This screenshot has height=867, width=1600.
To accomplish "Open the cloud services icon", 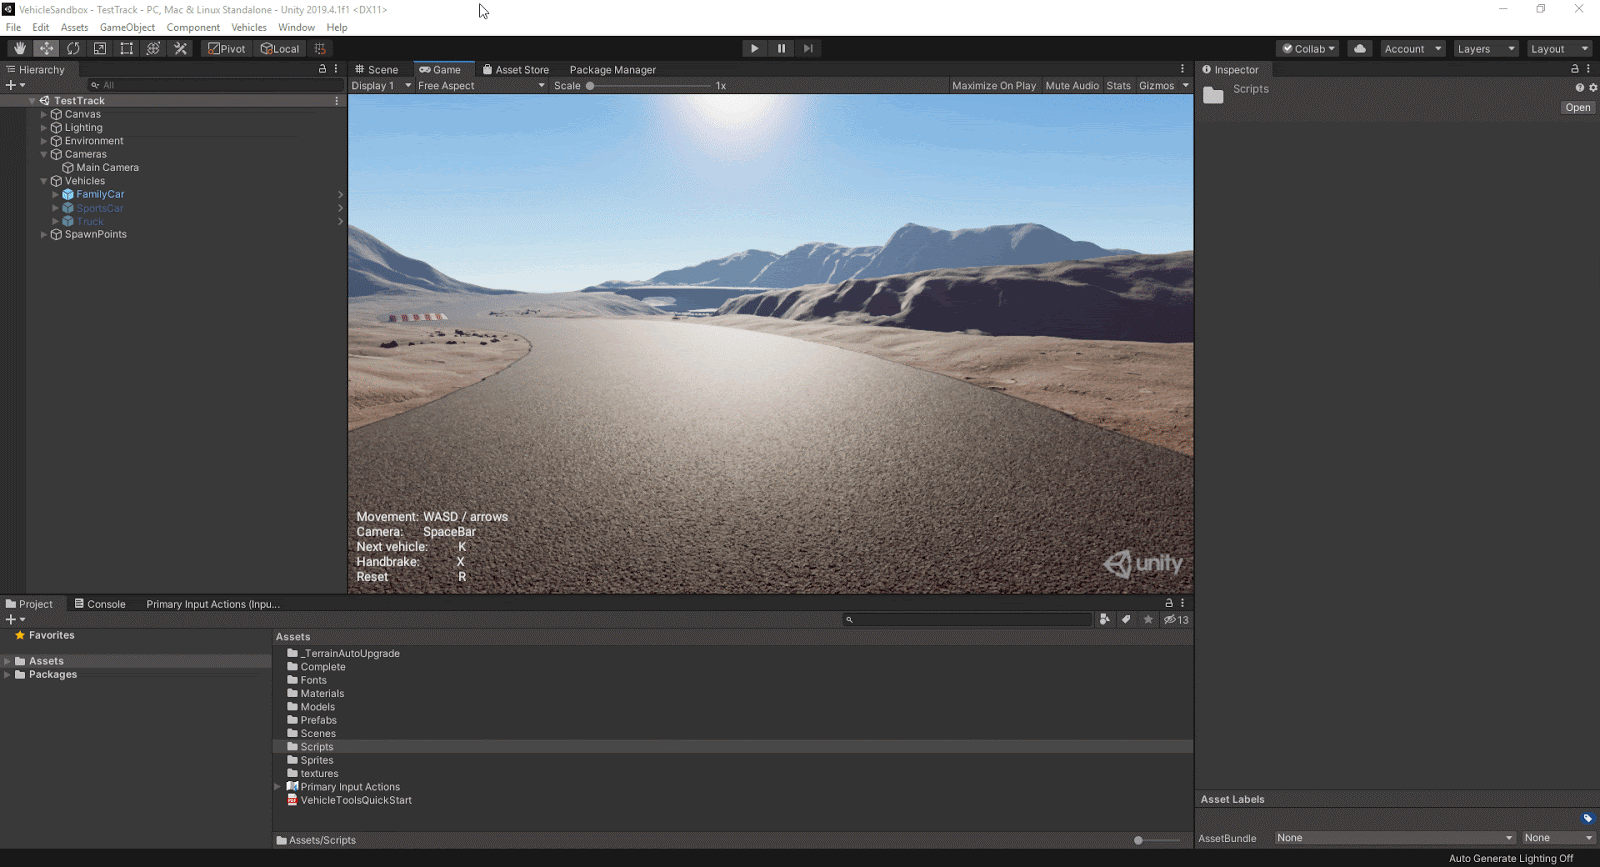I will 1360,48.
